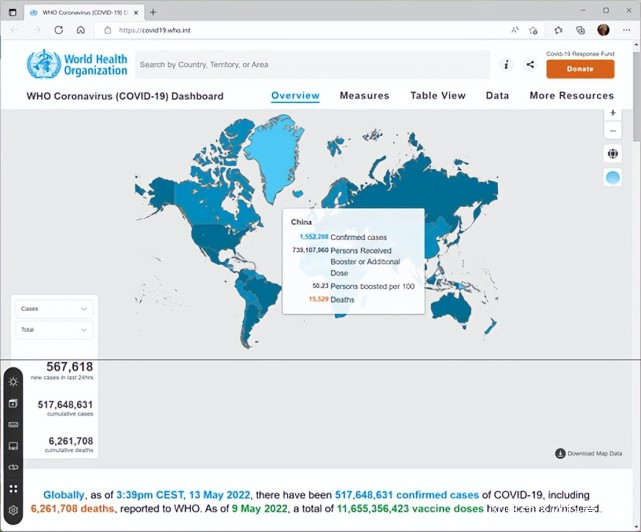Click the info icon beside the search bar

[506, 64]
